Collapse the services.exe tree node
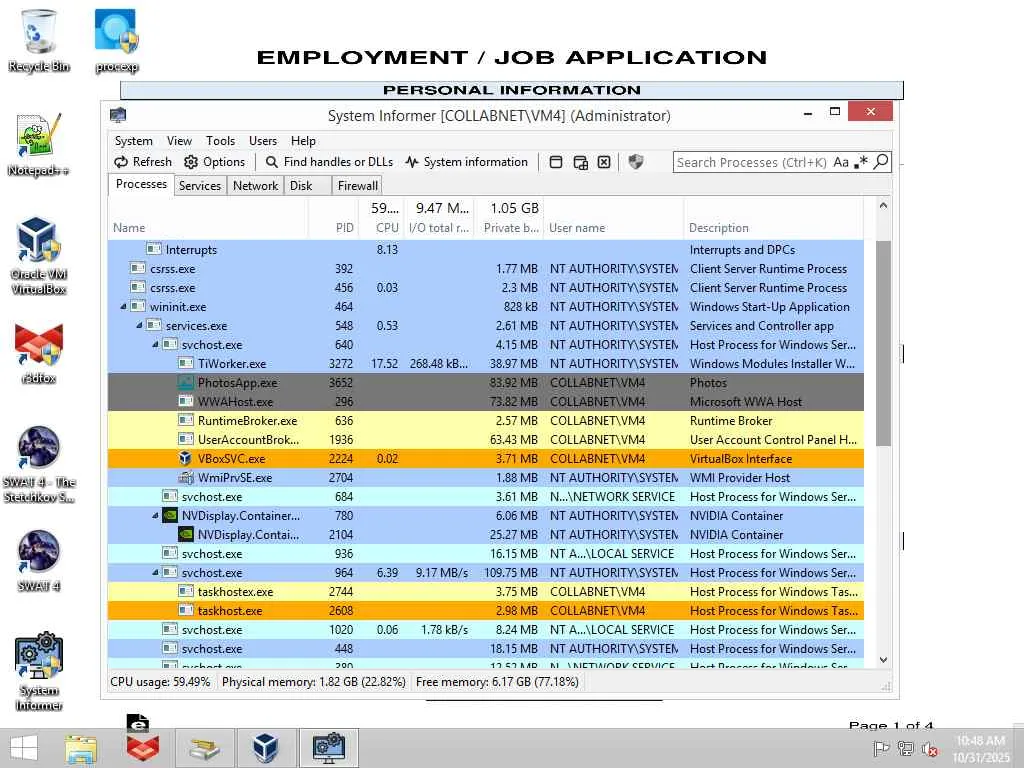 coord(139,325)
